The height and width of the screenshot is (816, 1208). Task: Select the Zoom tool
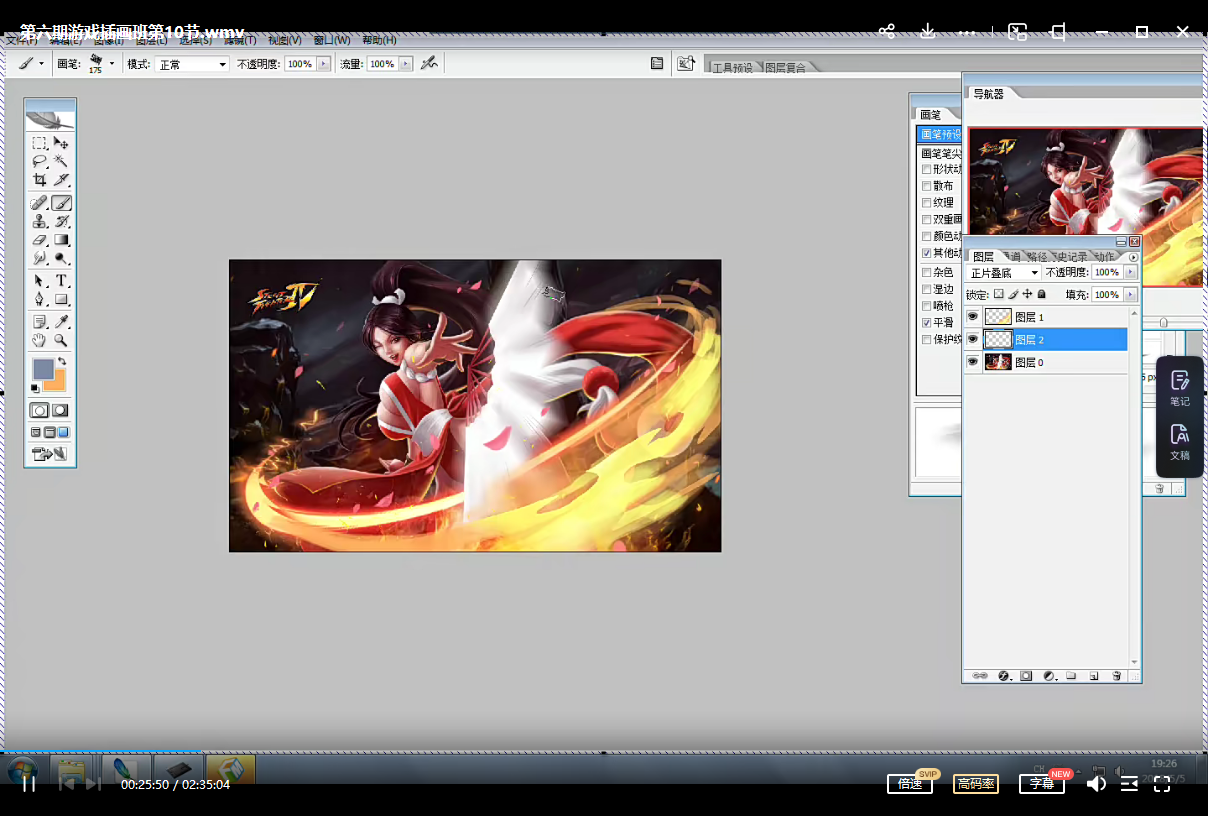tap(61, 340)
